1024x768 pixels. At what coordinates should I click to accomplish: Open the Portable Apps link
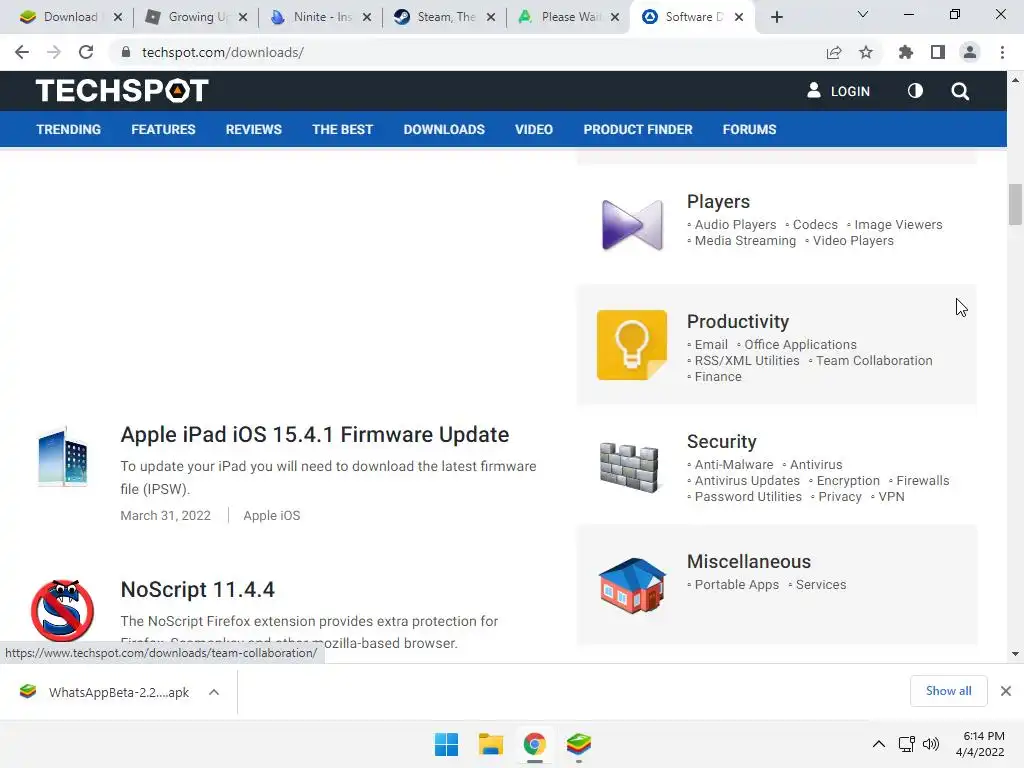click(x=737, y=584)
